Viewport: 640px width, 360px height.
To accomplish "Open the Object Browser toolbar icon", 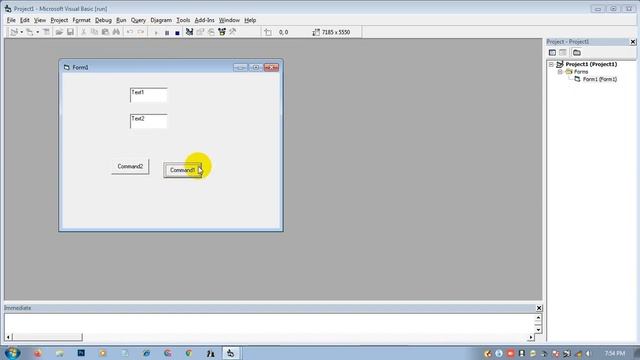I will 222,32.
